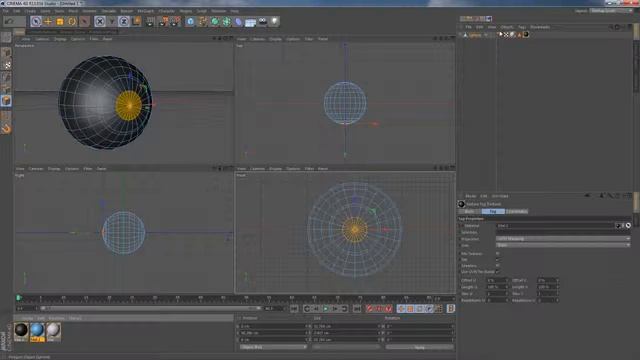
Task: Open the Script menu
Action: click(202, 11)
